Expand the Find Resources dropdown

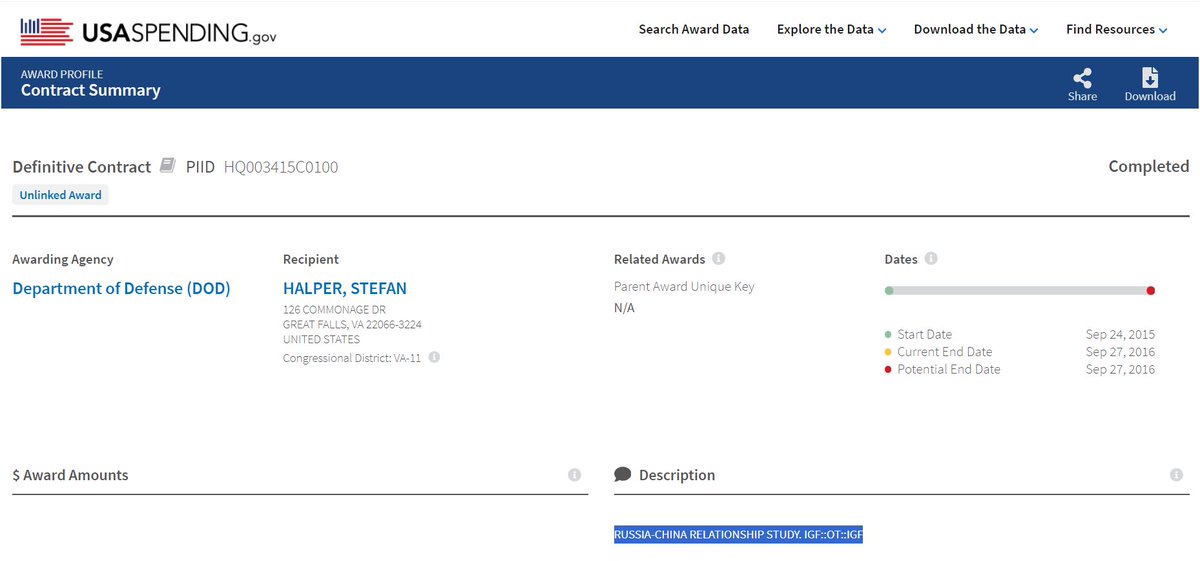click(x=1116, y=30)
